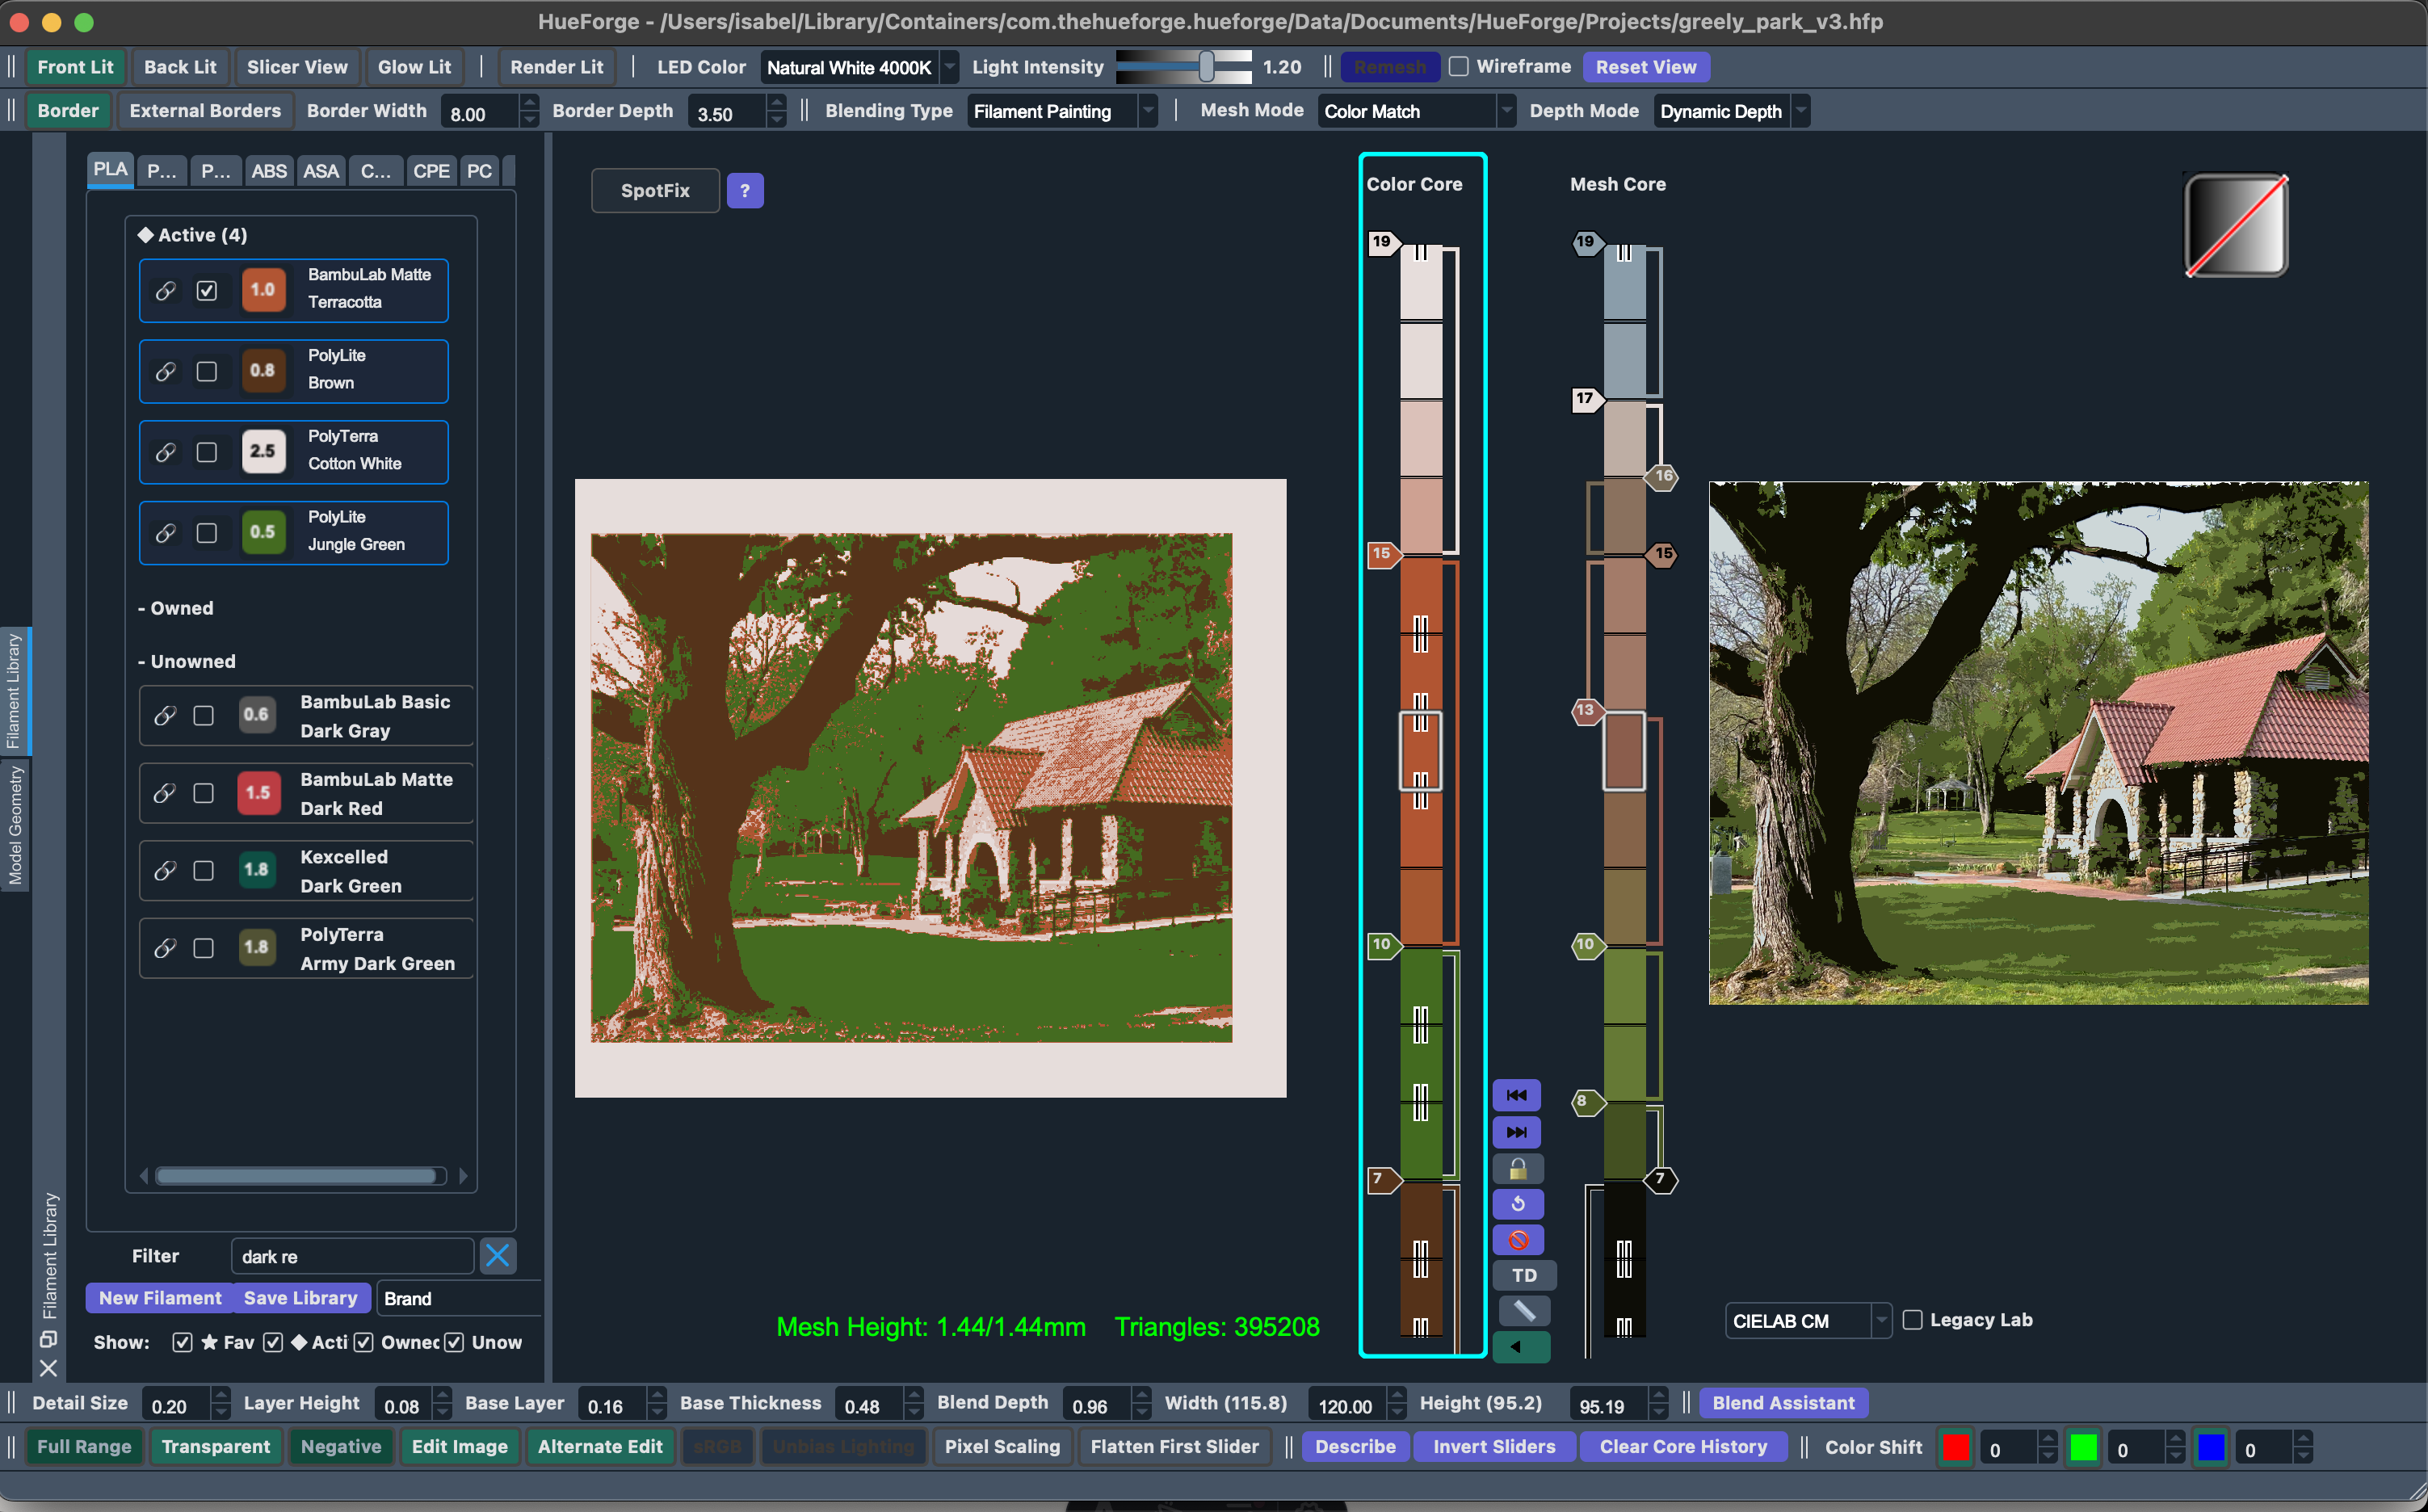Click the TD button by sliders
Screen dimensions: 2428x1512
1523,1275
